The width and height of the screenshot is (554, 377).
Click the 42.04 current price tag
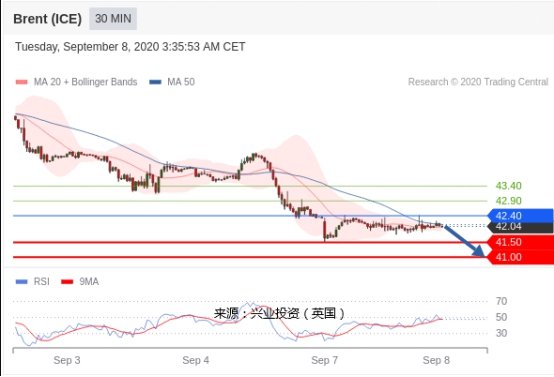coord(520,227)
